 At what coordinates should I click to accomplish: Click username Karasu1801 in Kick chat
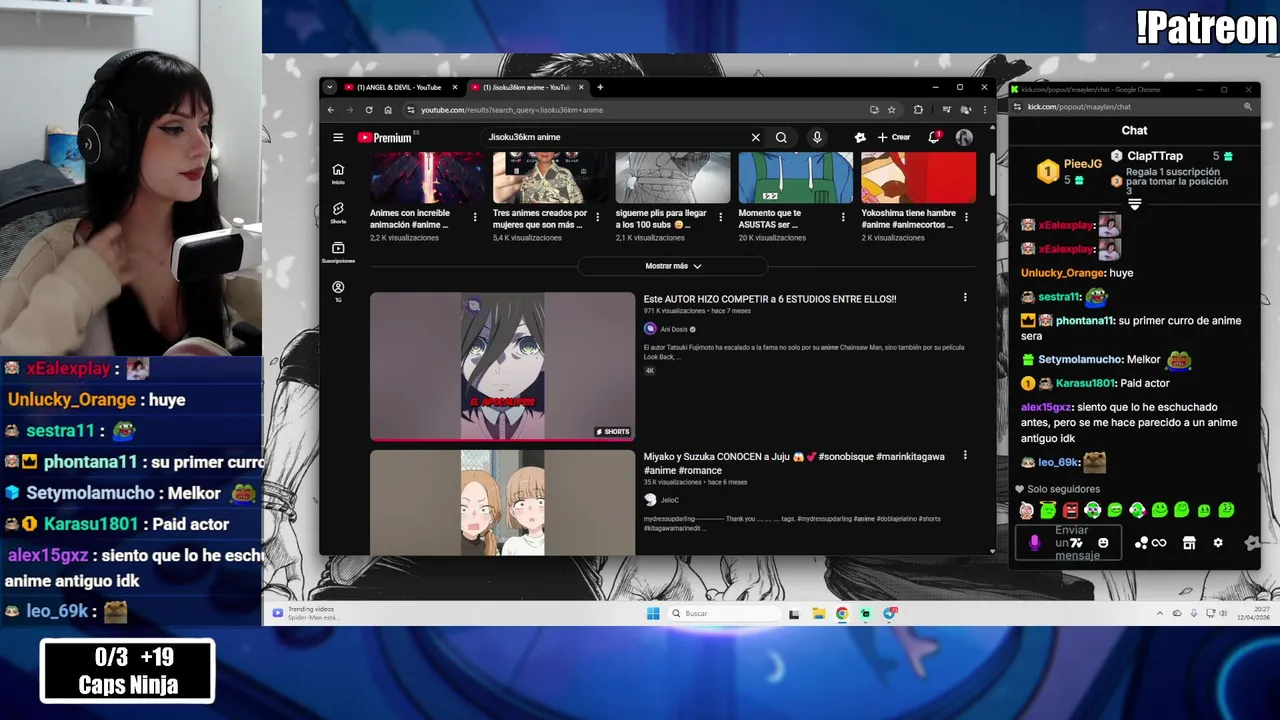coord(1085,383)
